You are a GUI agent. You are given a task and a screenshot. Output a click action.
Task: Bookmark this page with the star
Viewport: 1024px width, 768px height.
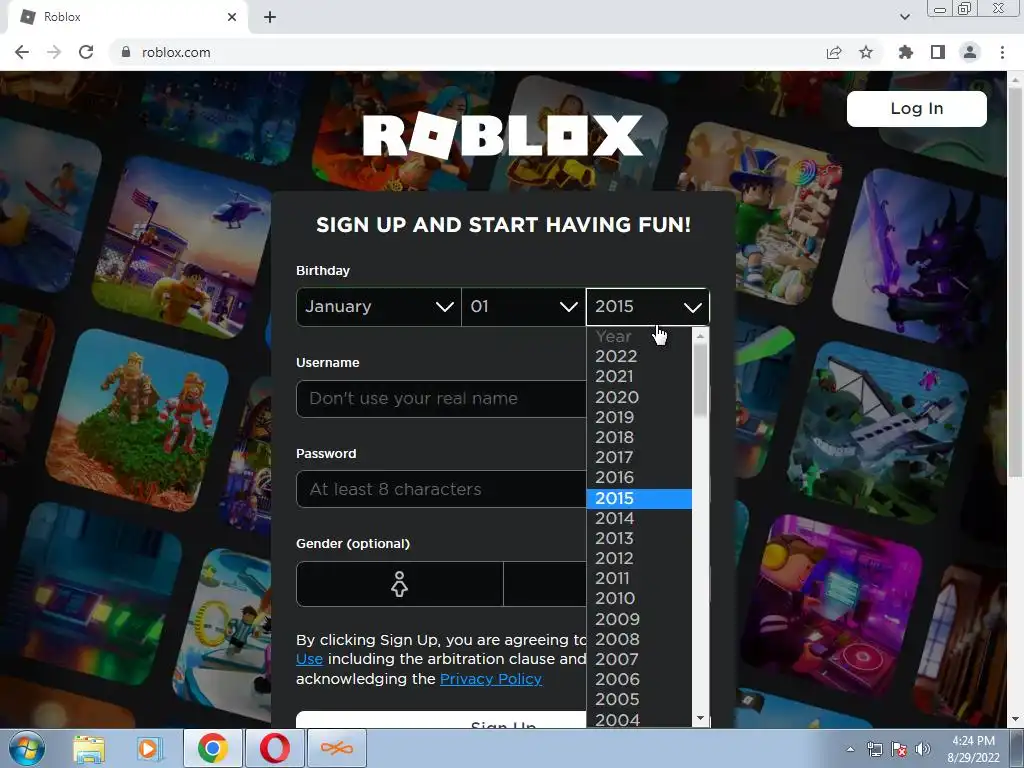point(866,52)
